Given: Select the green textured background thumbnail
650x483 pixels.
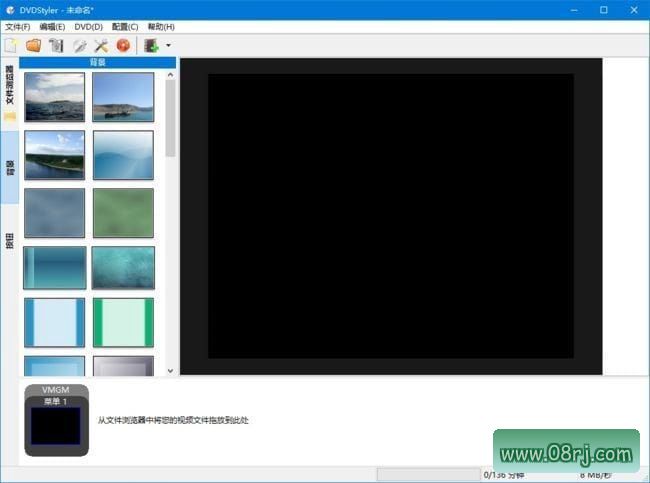Looking at the screenshot, I should (x=123, y=213).
